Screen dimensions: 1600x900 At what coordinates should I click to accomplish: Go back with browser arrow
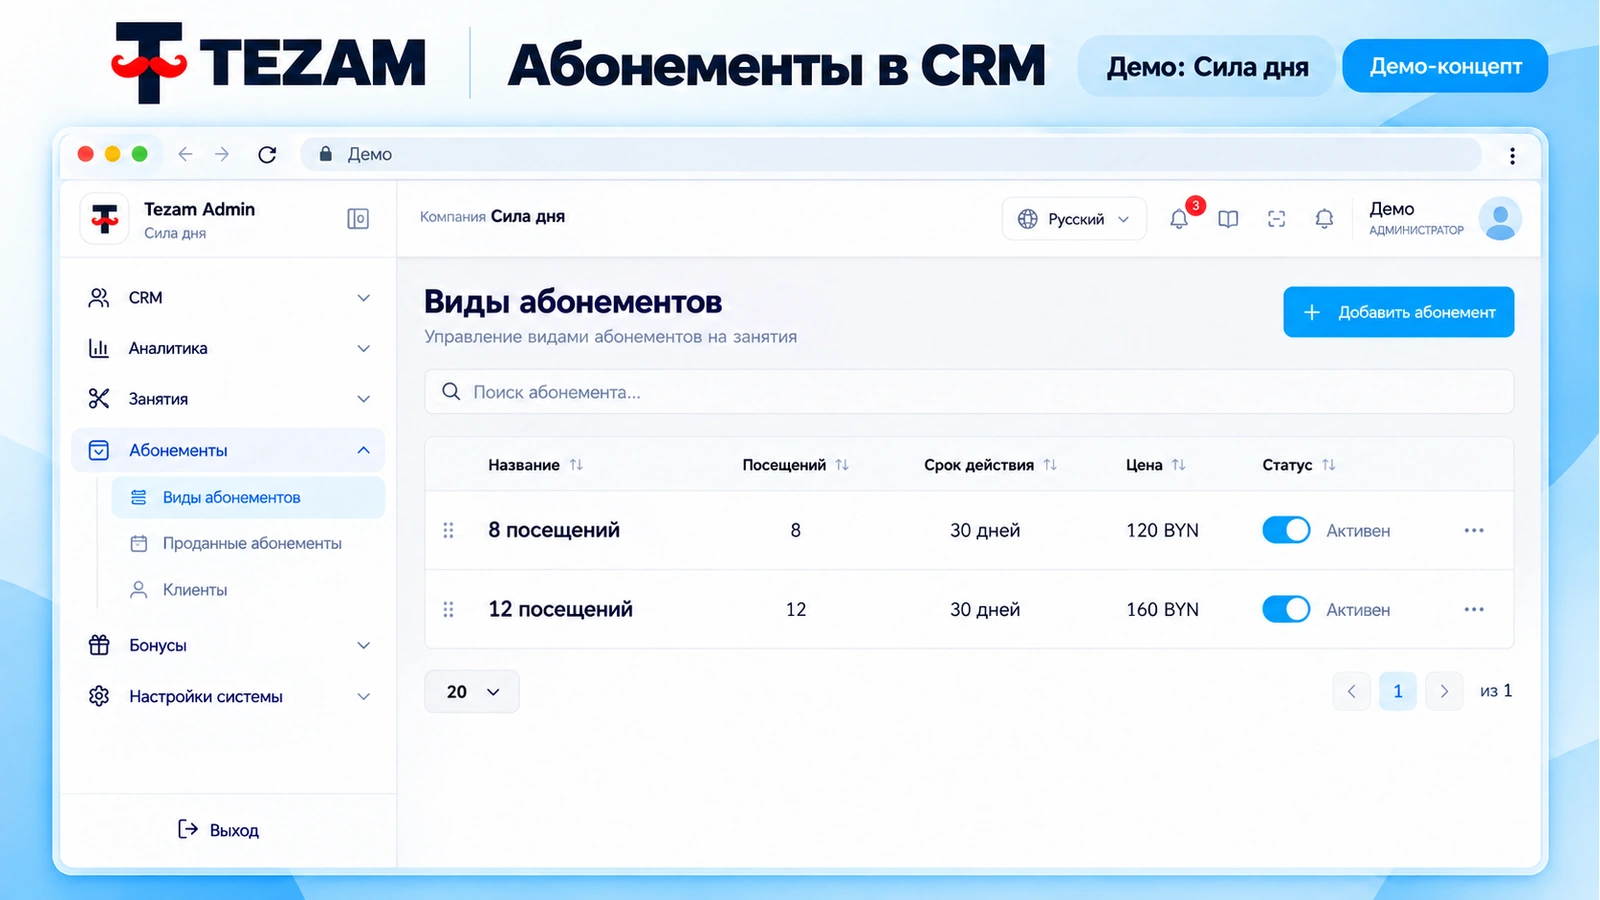tap(185, 154)
